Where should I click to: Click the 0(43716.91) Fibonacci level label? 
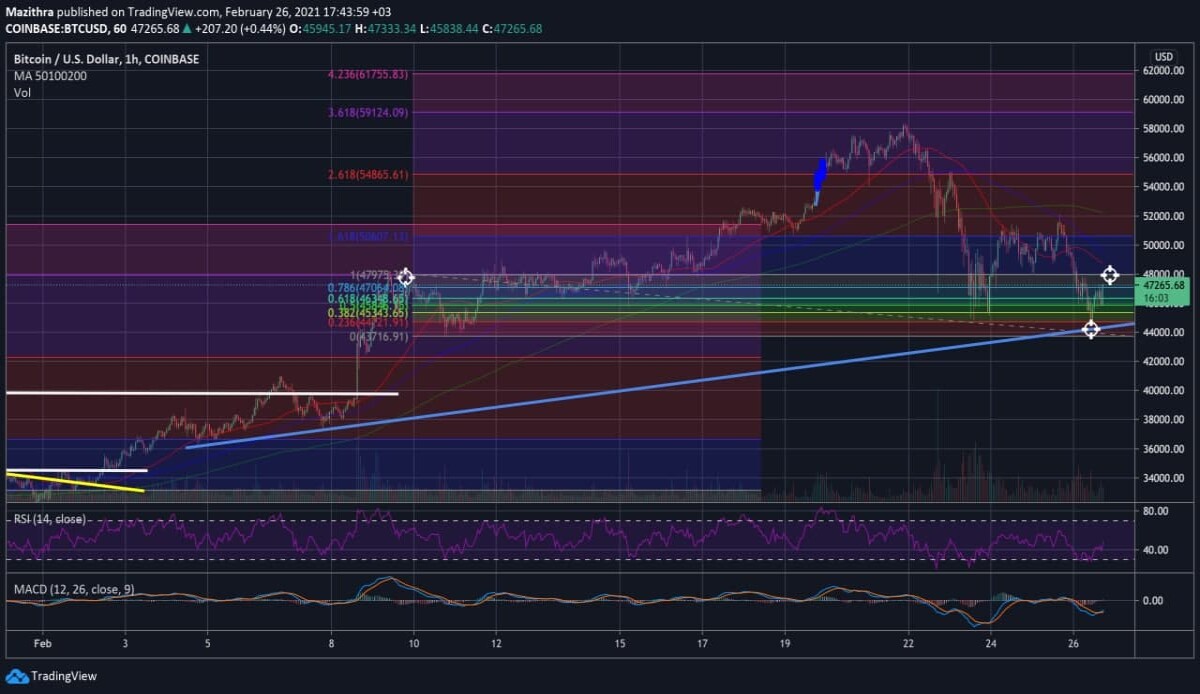[x=380, y=337]
